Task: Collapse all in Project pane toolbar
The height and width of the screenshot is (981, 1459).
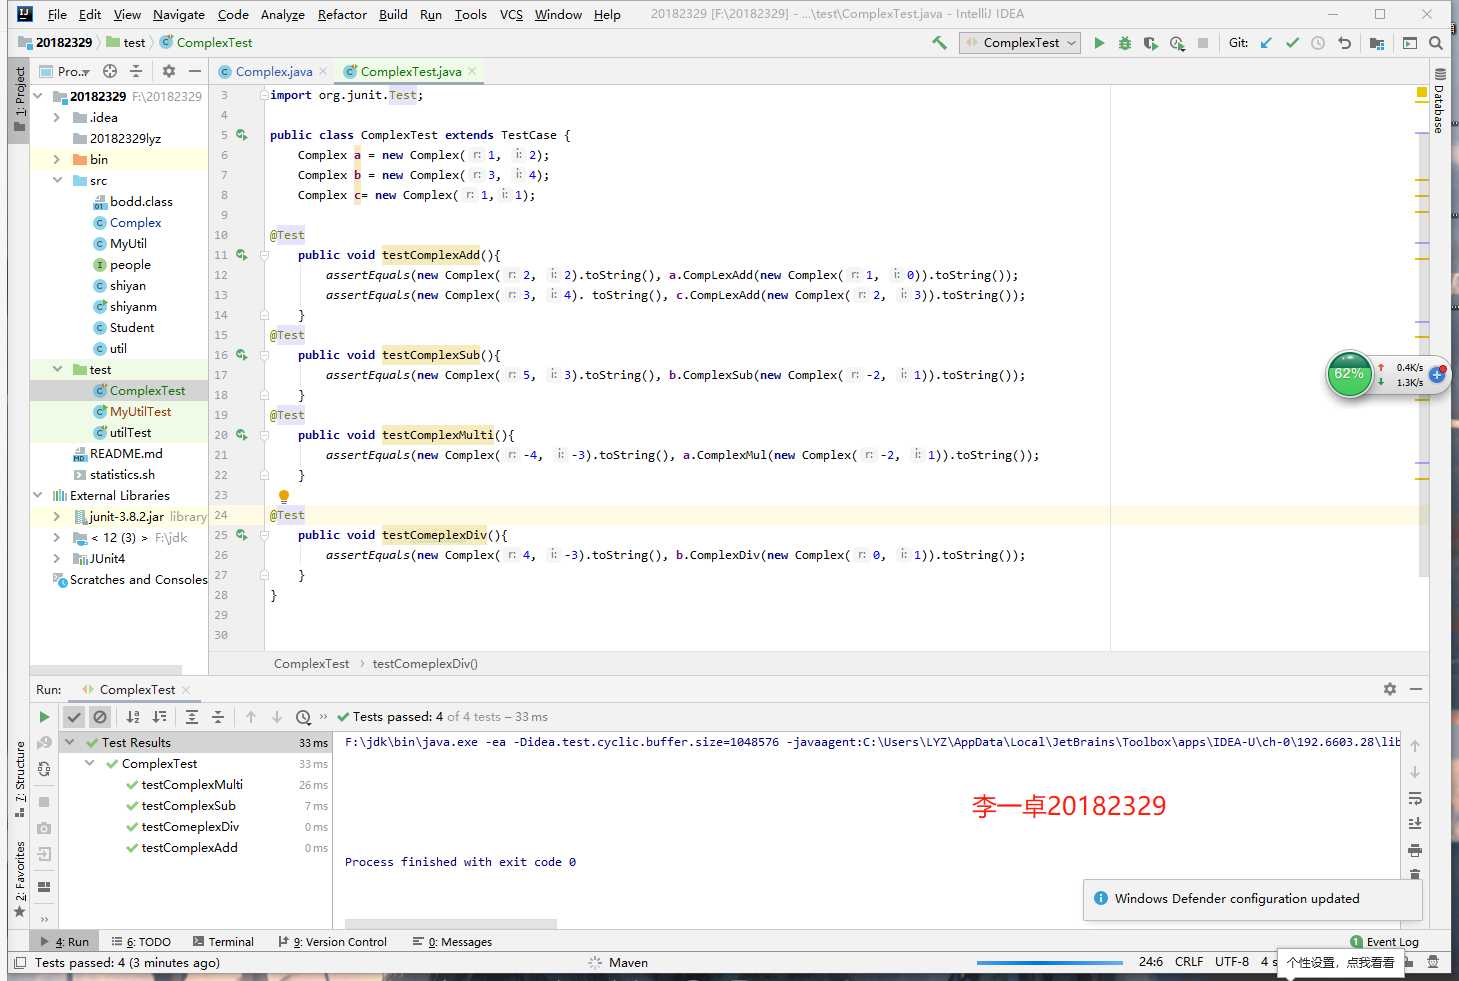Action: click(136, 71)
